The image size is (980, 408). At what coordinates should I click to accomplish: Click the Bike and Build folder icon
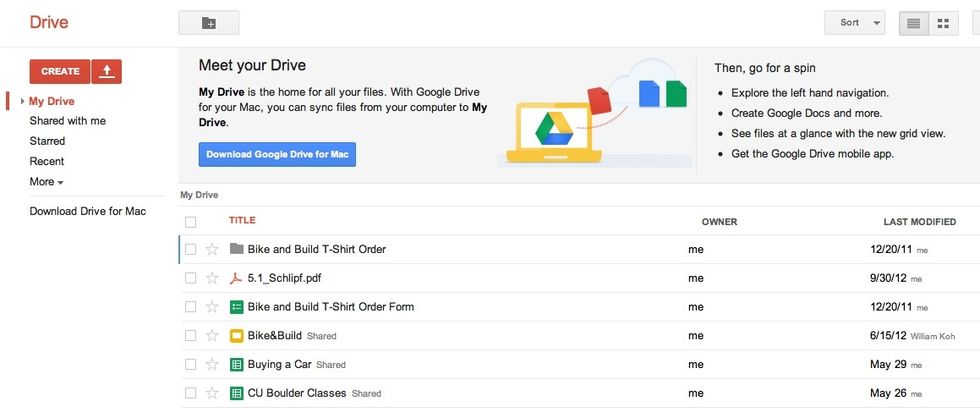coord(237,249)
